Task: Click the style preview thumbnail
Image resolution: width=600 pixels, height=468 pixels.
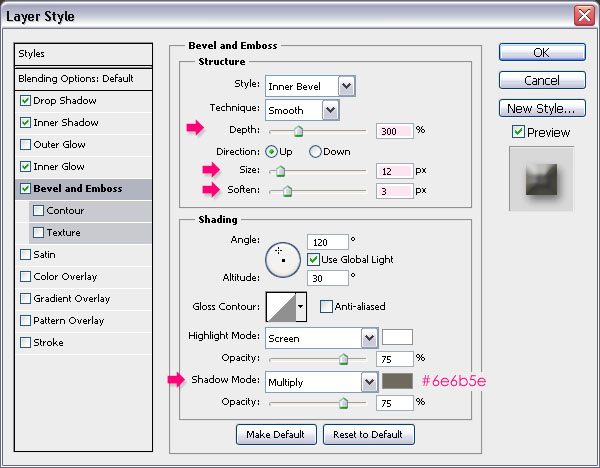Action: point(541,179)
